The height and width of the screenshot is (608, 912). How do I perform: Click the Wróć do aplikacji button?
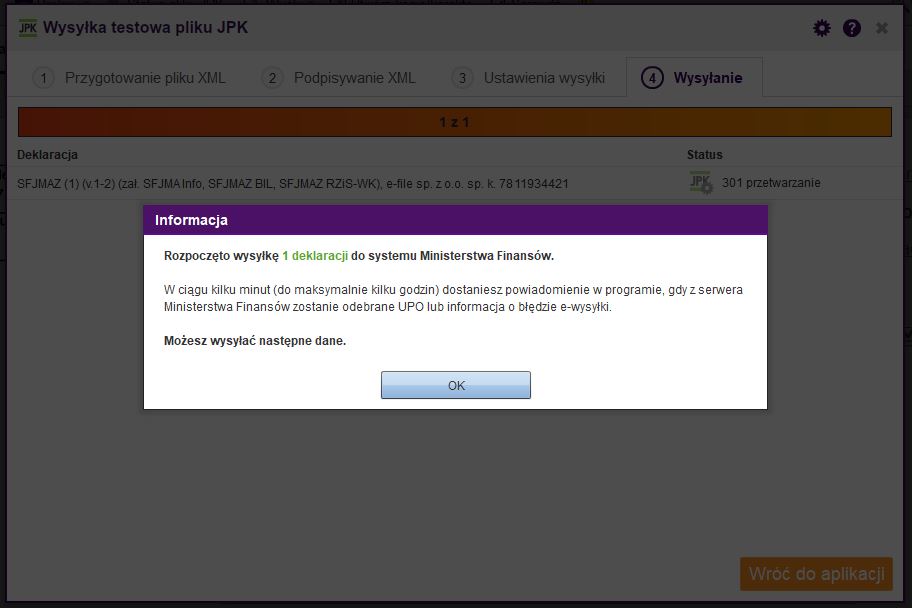click(816, 574)
